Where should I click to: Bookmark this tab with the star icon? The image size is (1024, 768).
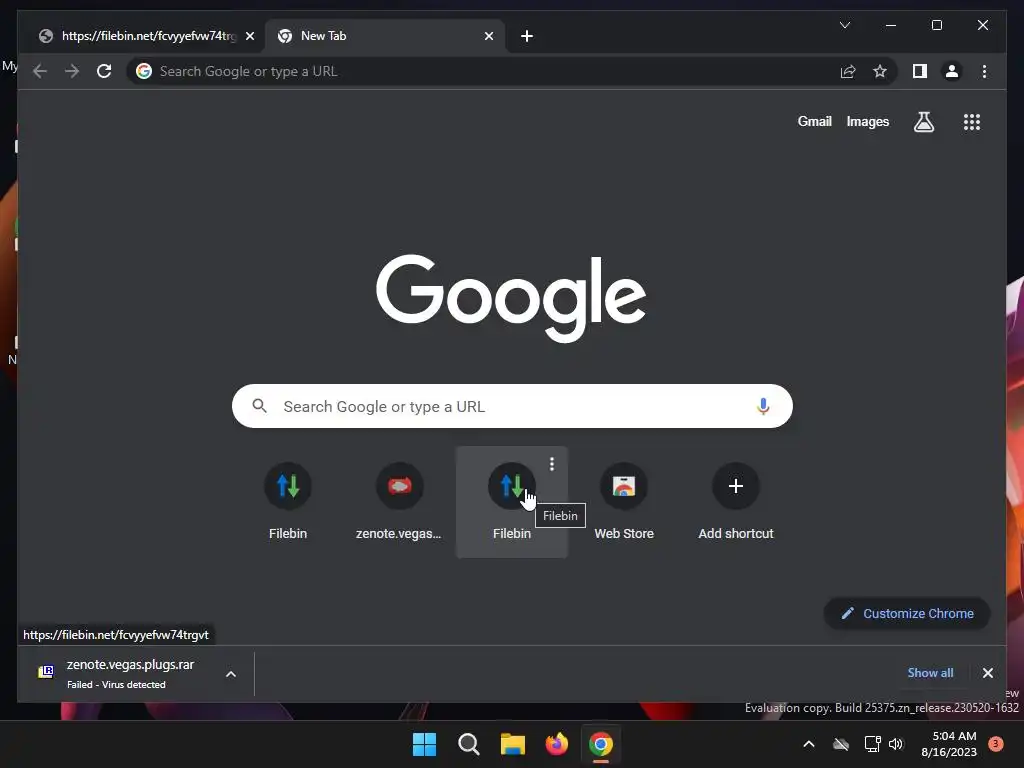pyautogui.click(x=880, y=71)
